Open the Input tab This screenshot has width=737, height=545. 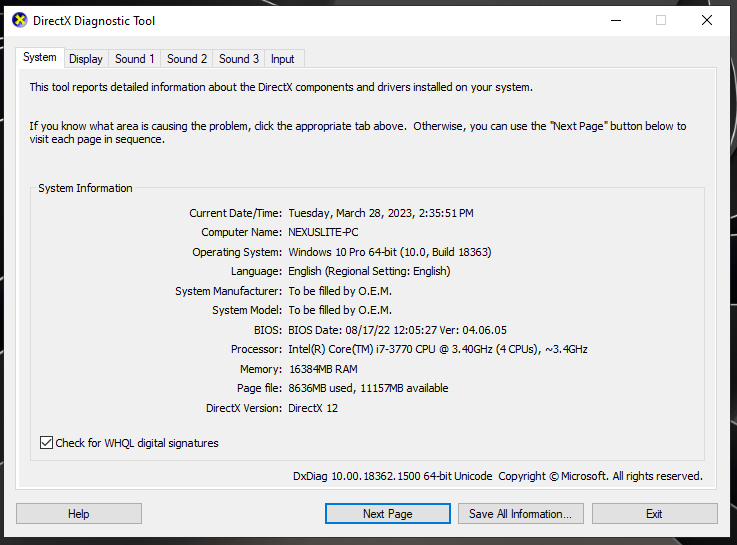tap(282, 59)
